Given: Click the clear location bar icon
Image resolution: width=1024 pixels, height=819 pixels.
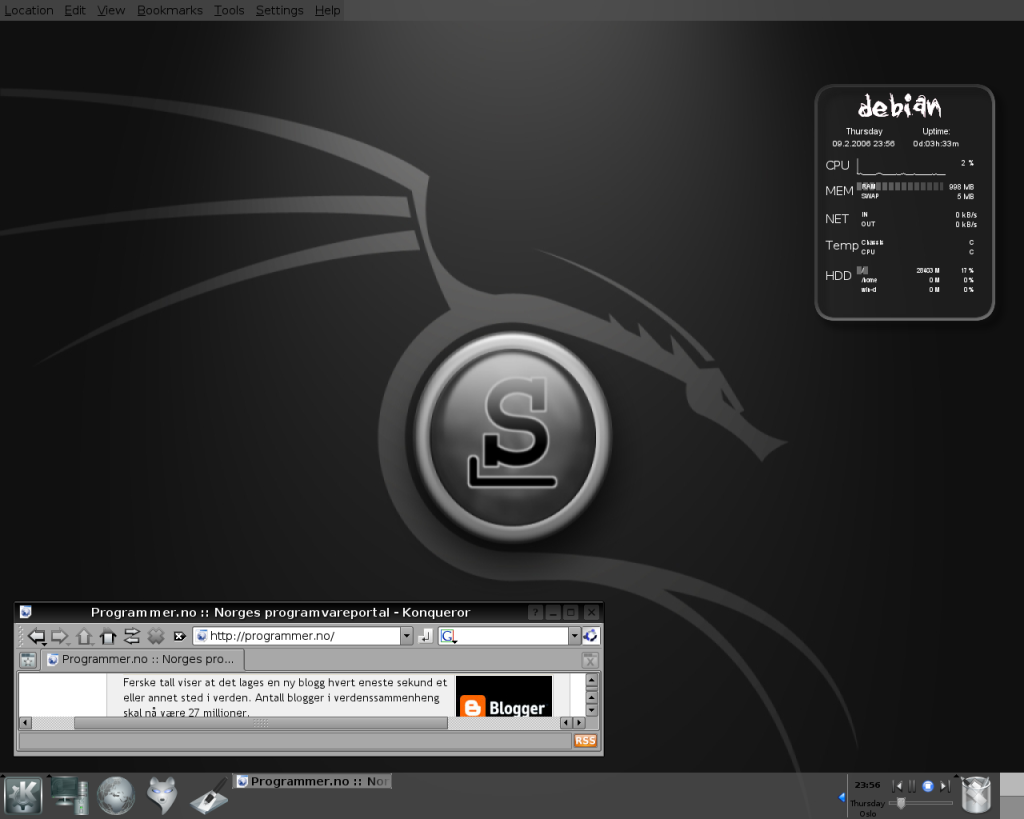Looking at the screenshot, I should pyautogui.click(x=179, y=636).
